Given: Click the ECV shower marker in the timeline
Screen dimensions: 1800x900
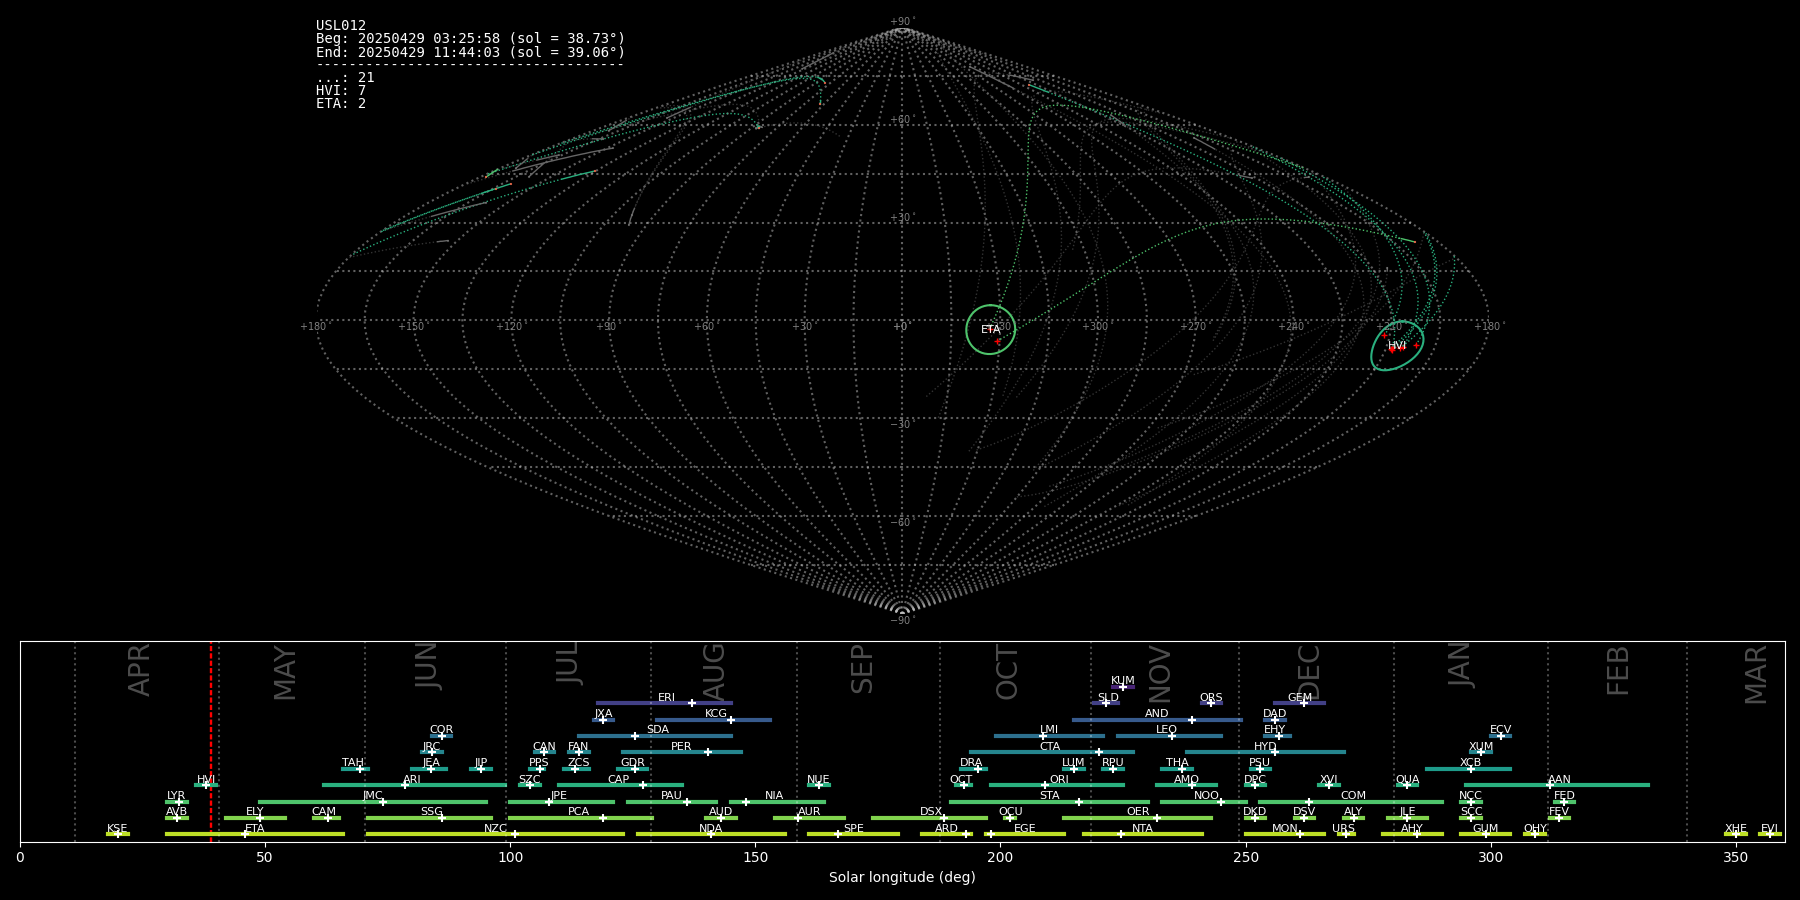Looking at the screenshot, I should coord(1500,736).
